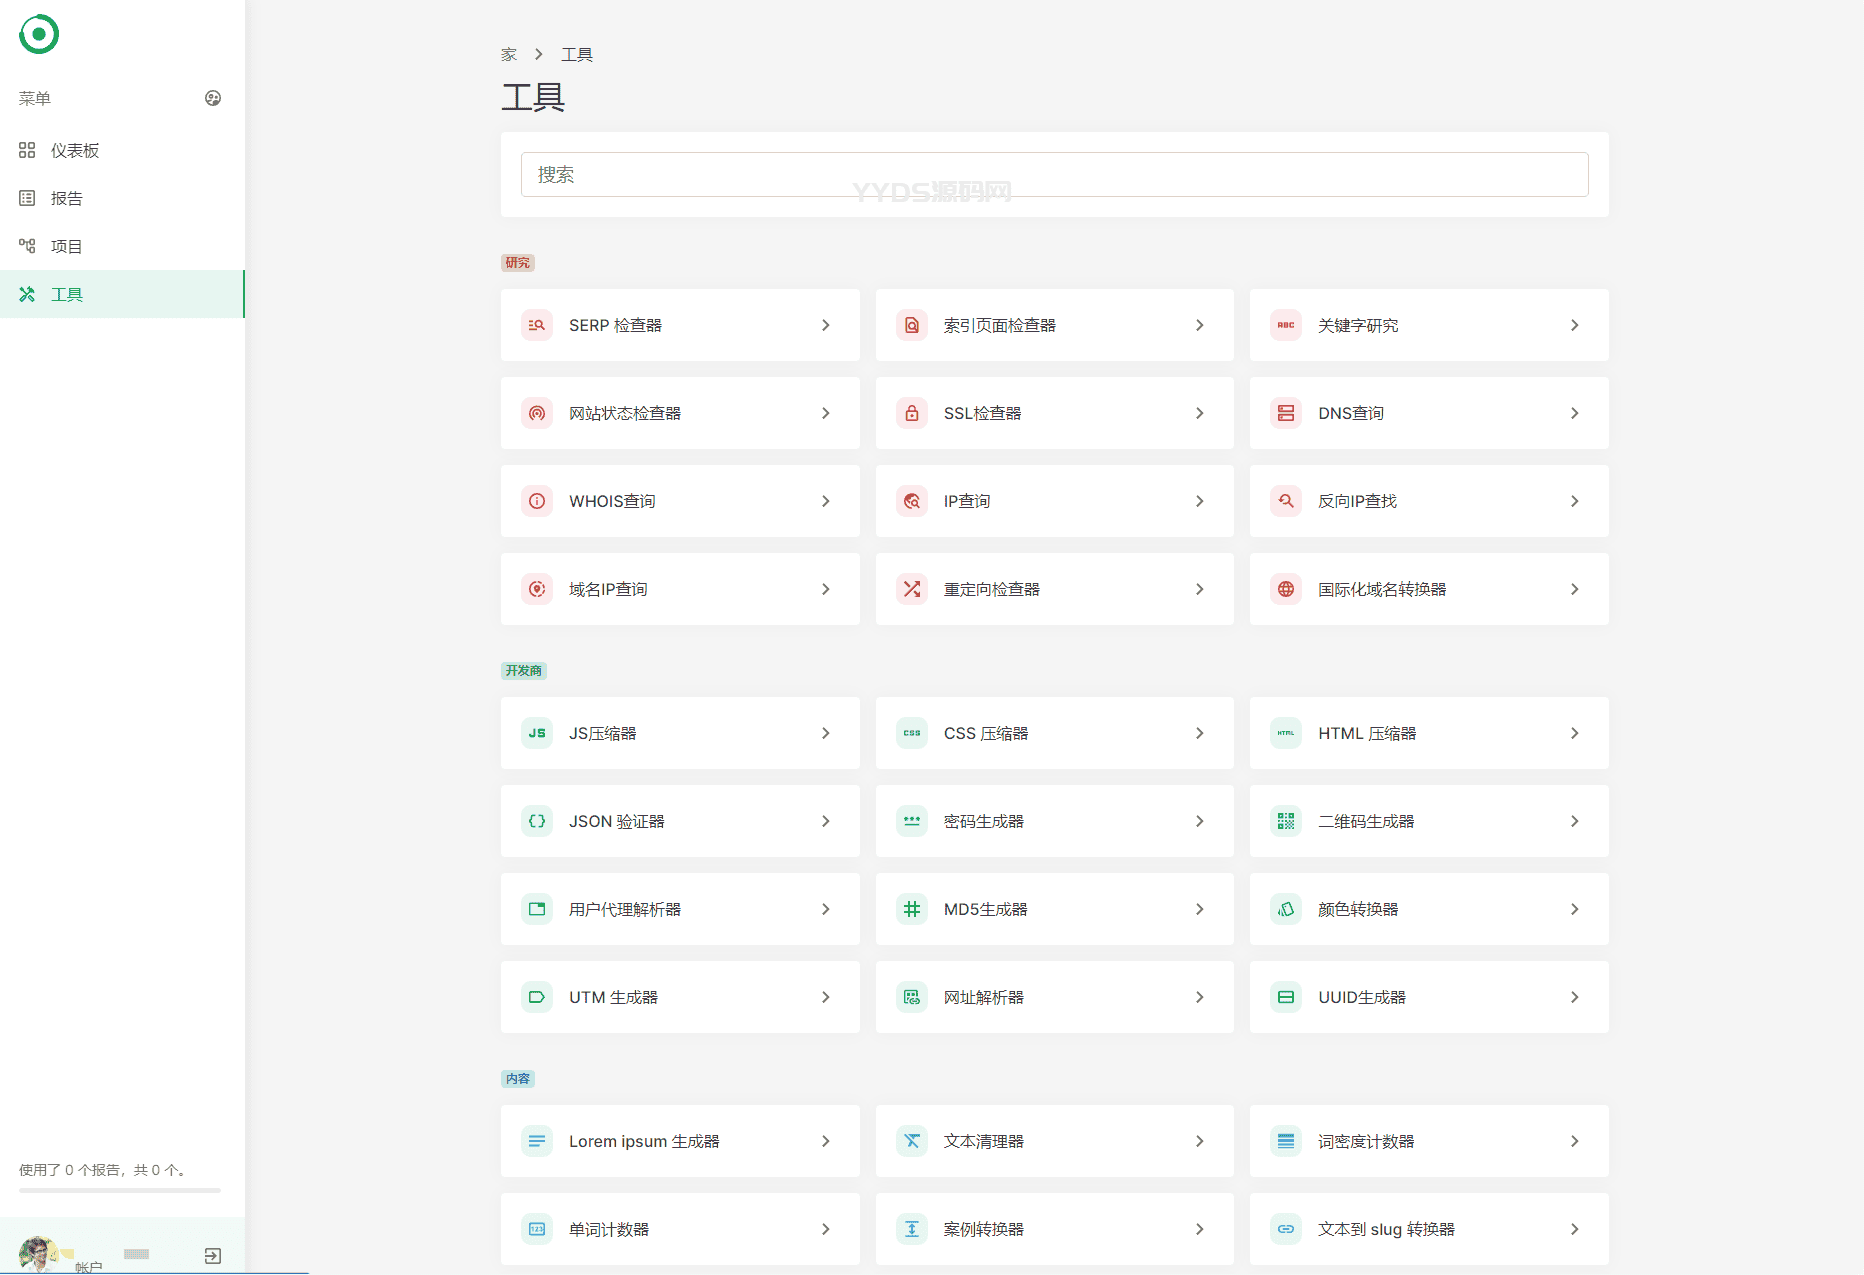The image size is (1864, 1275).
Task: Click the IP查询 icon
Action: pyautogui.click(x=912, y=501)
